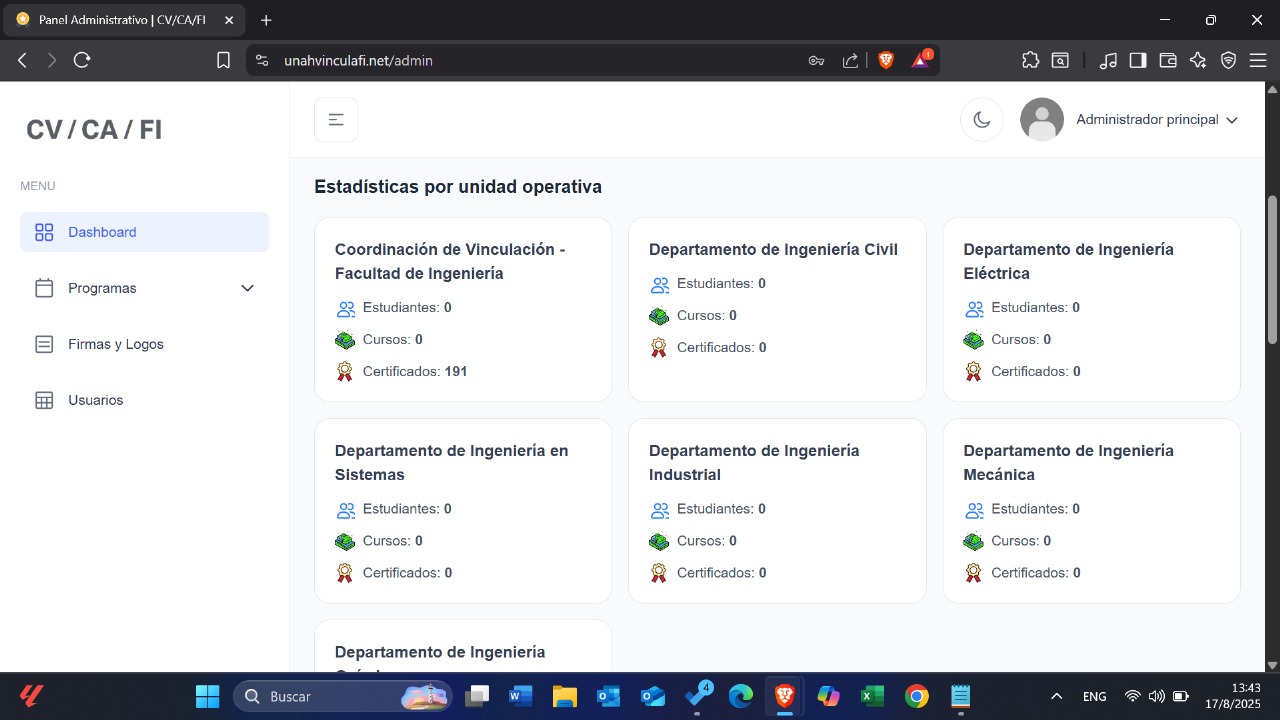Click the Leo AI sparkle icon

coord(1198,60)
